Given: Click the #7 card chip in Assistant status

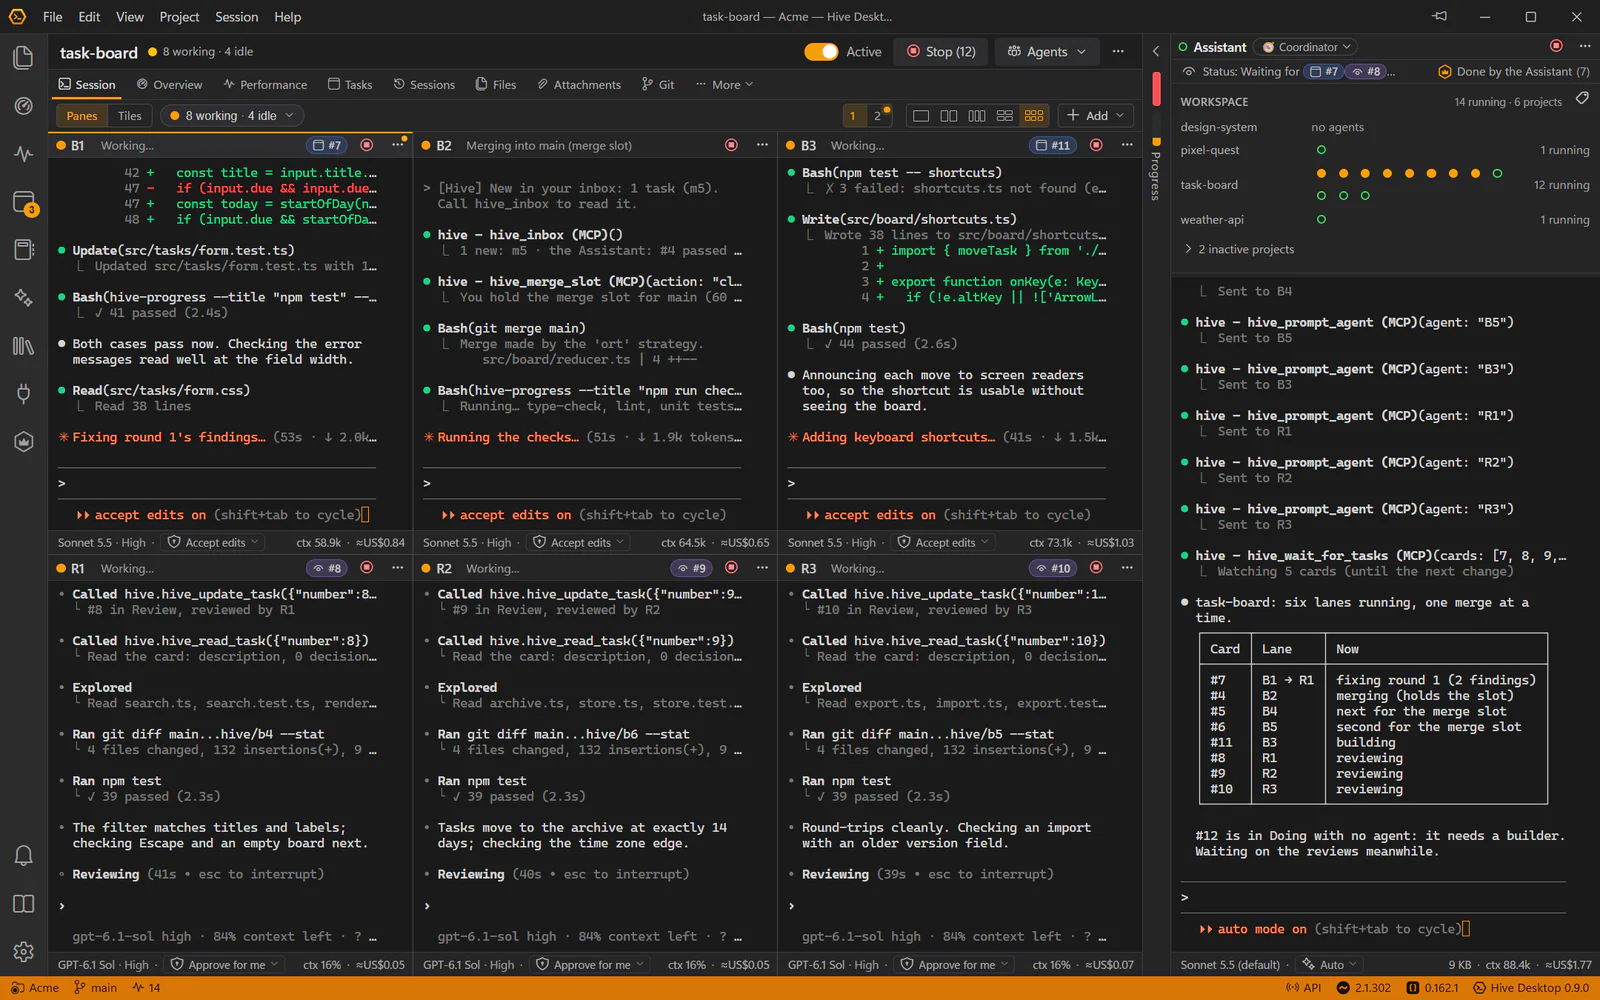Looking at the screenshot, I should [x=1324, y=72].
